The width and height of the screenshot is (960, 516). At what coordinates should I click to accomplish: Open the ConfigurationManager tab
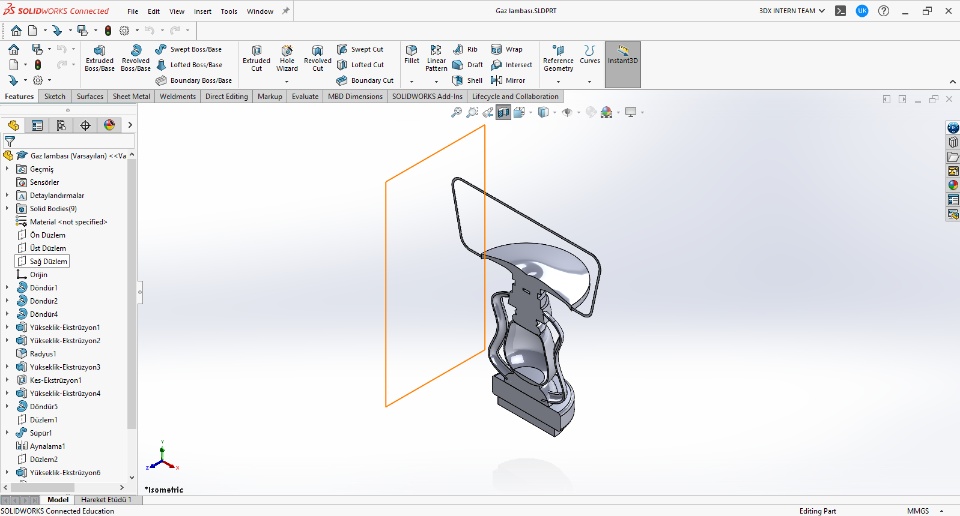coord(61,125)
